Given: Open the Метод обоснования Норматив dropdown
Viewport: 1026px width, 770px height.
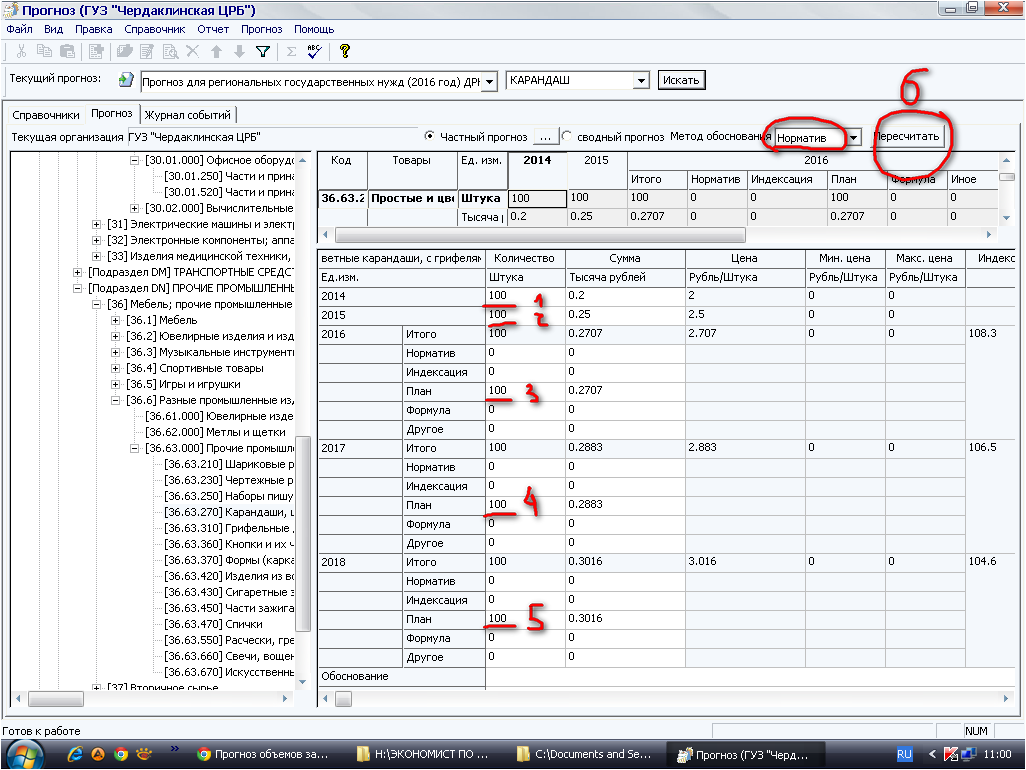Looking at the screenshot, I should [853, 138].
